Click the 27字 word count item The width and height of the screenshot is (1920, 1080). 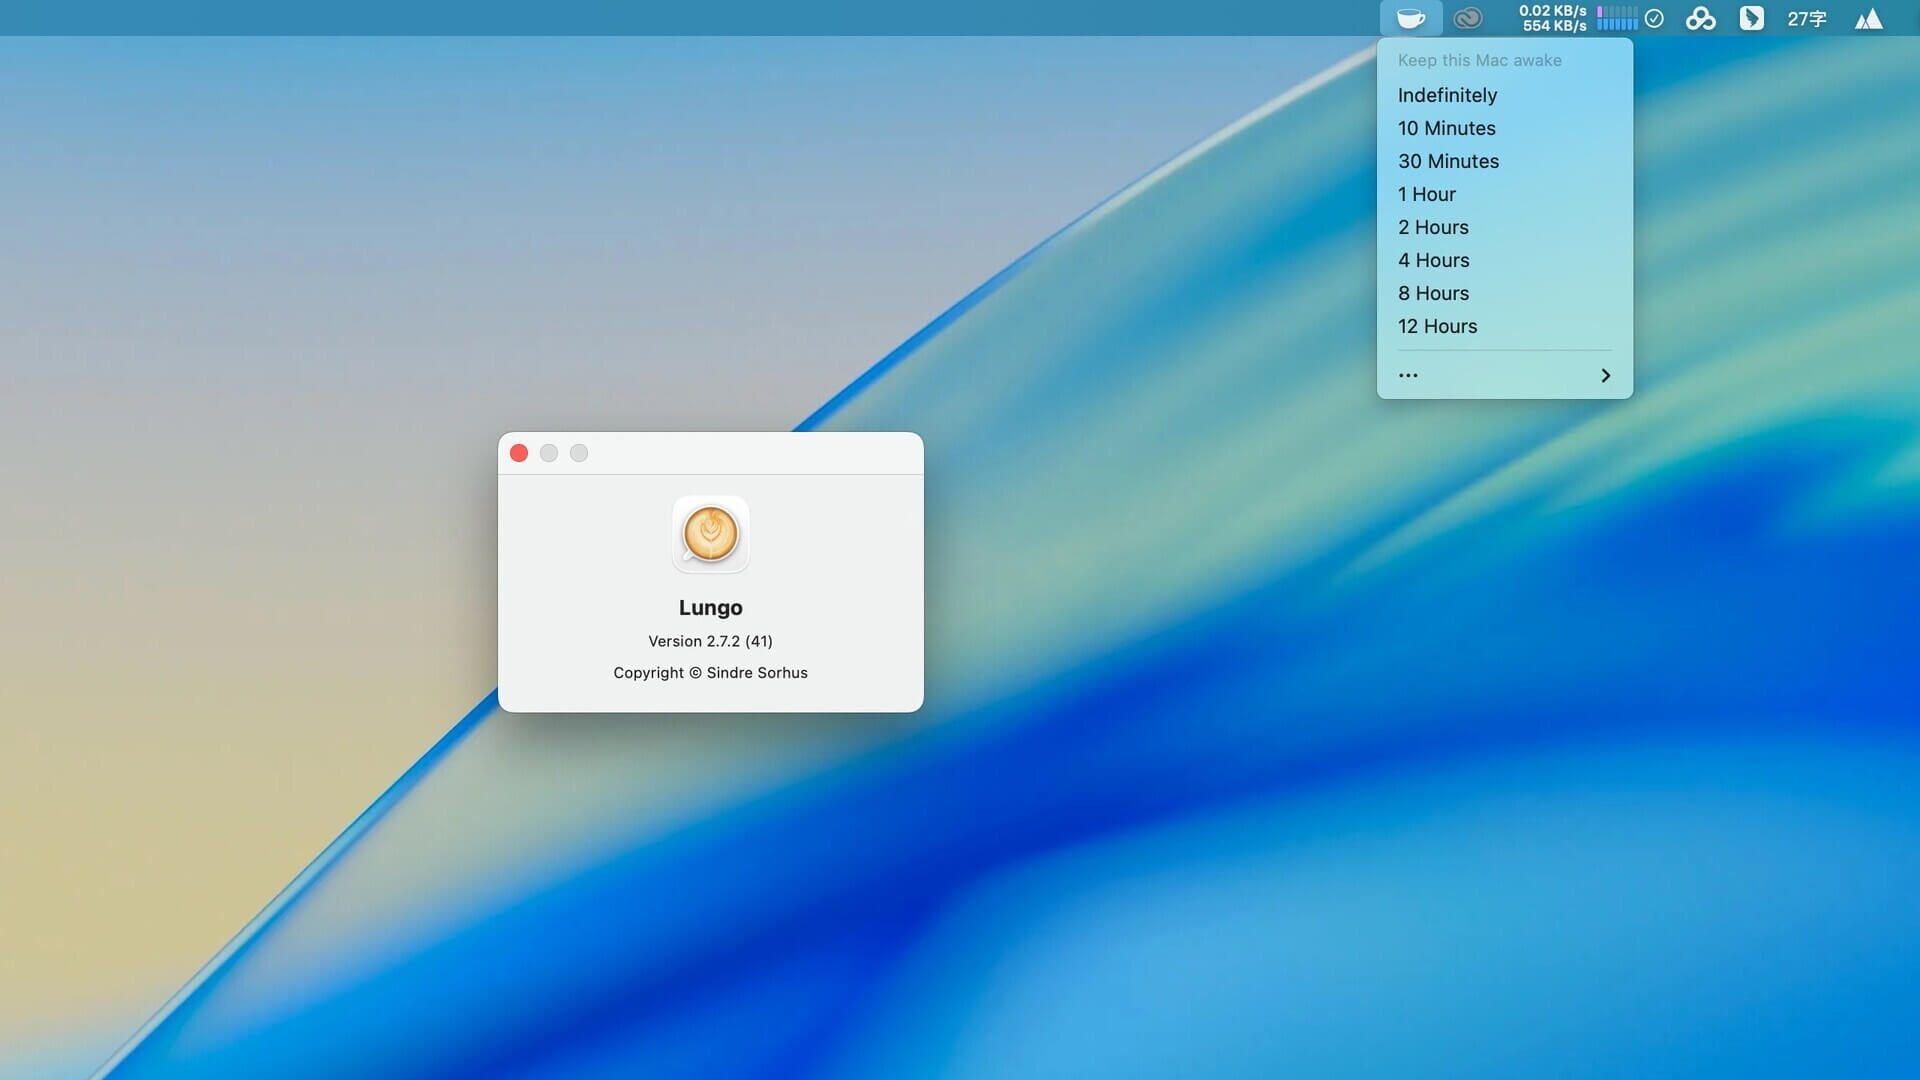point(1806,18)
